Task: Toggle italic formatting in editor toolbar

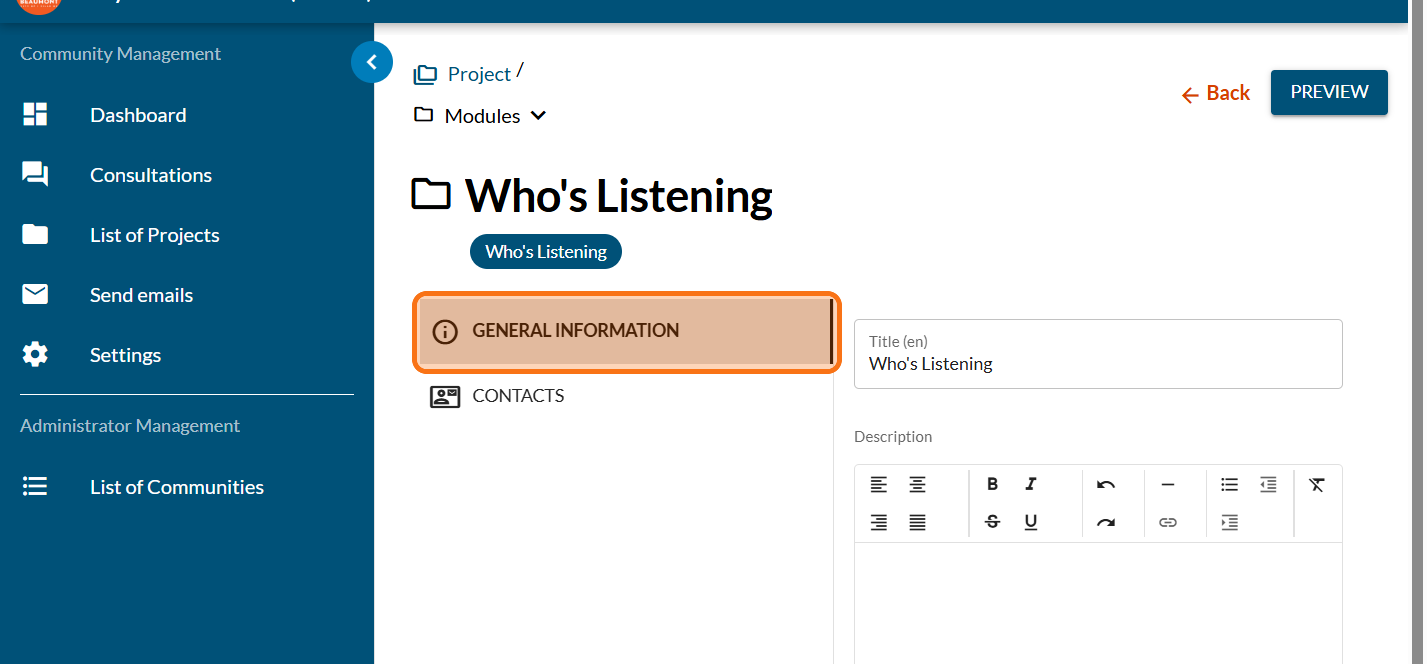Action: 1030,484
